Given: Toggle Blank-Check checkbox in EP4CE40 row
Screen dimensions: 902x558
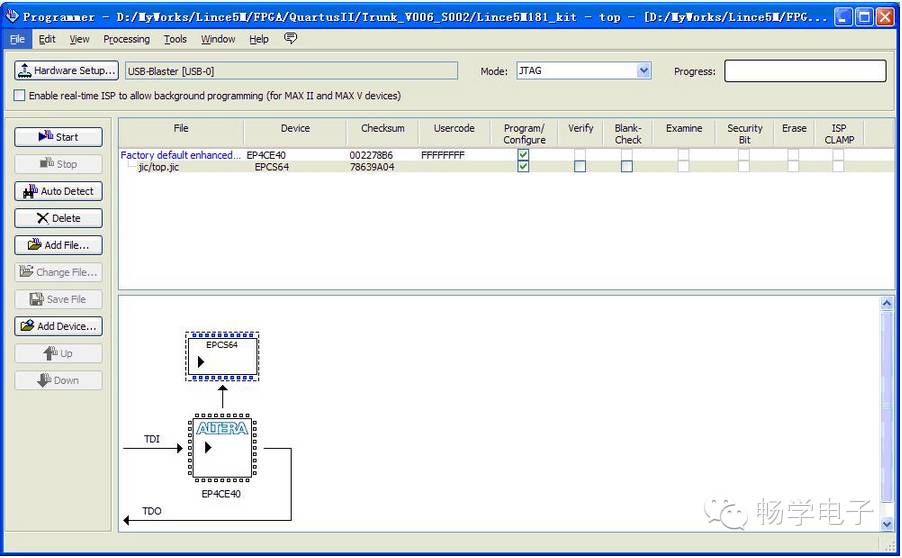Looking at the screenshot, I should tap(626, 155).
